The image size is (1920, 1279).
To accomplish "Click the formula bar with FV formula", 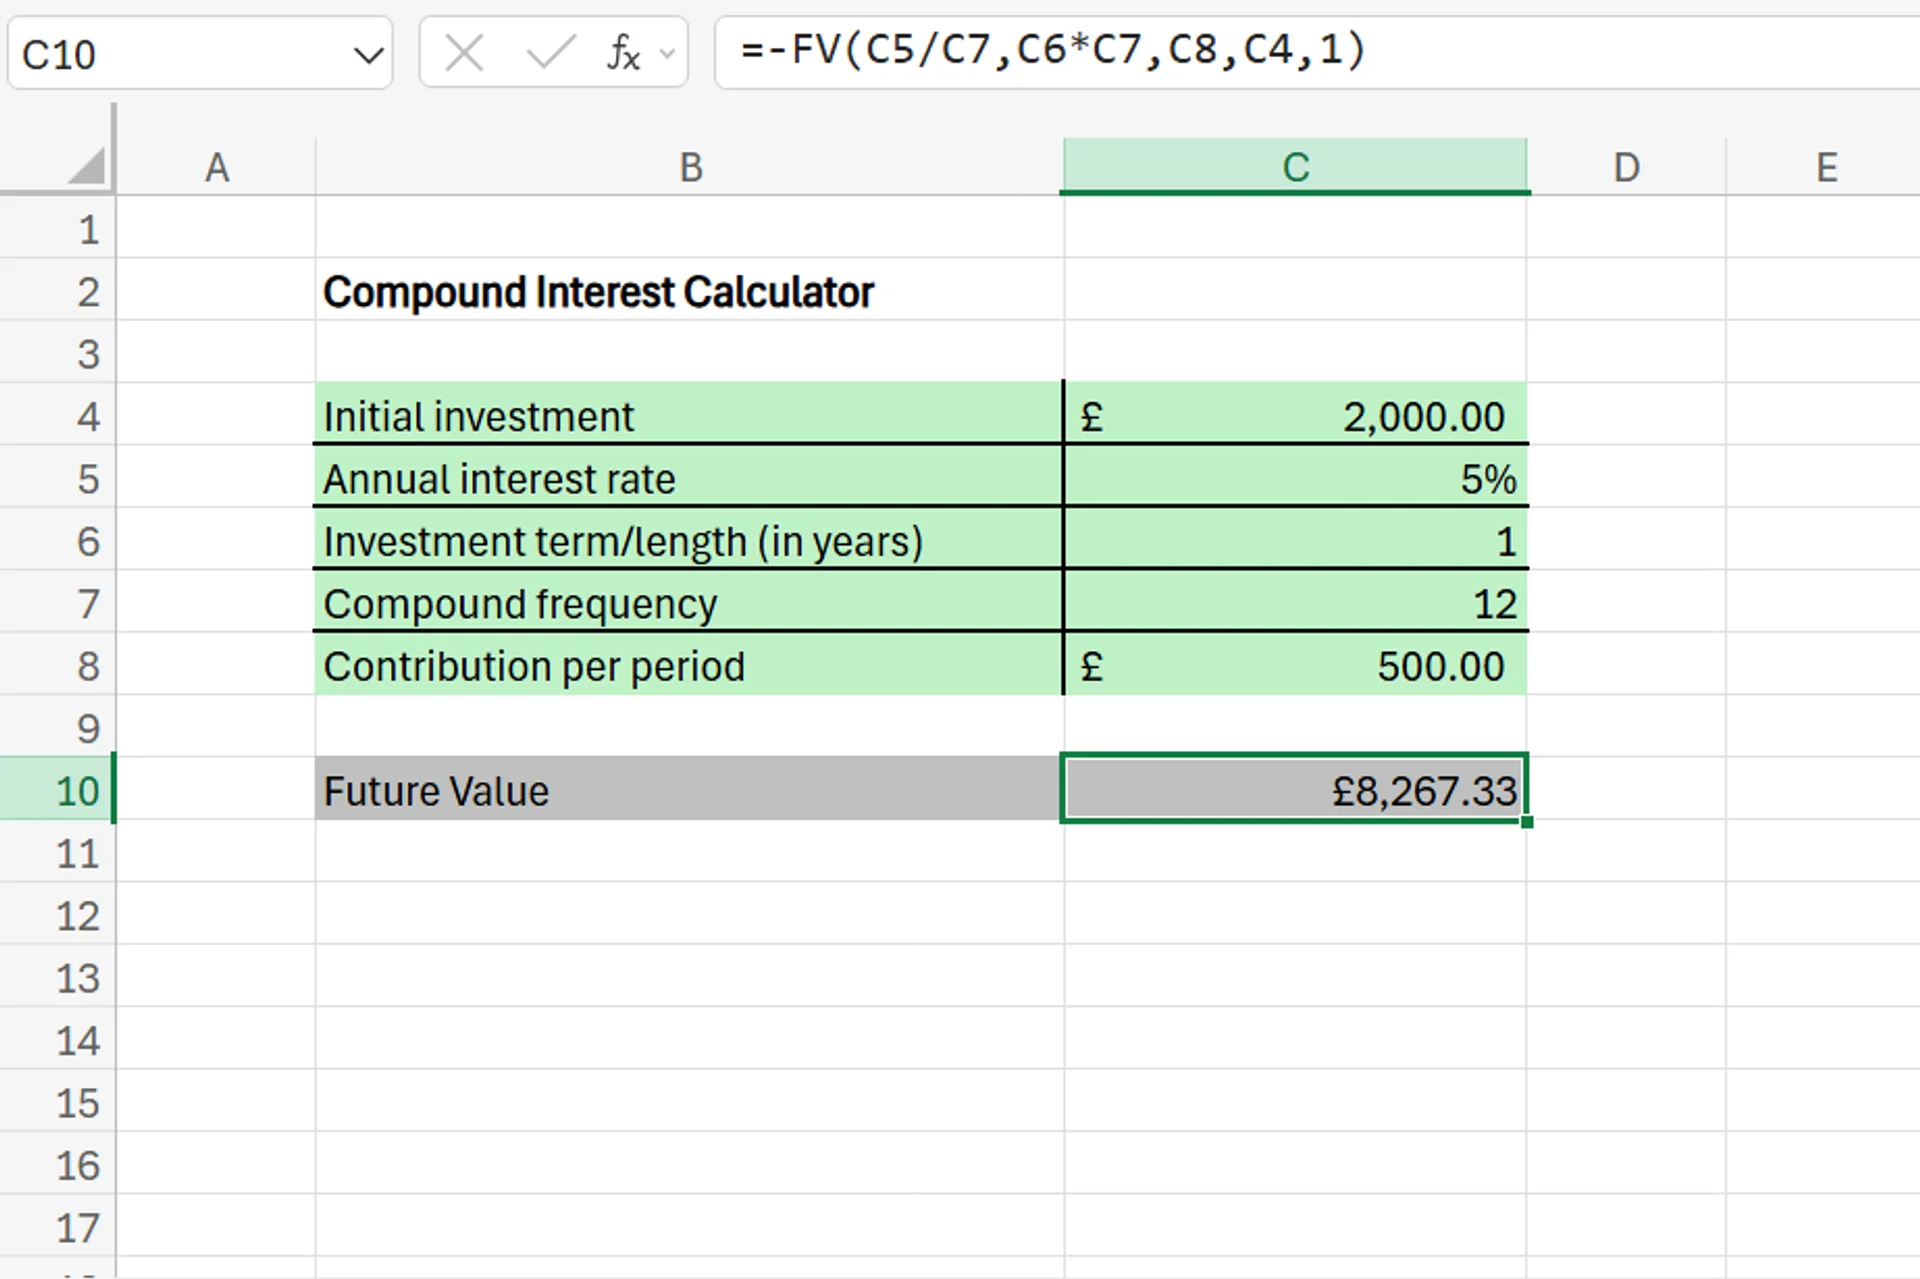I will [1300, 50].
